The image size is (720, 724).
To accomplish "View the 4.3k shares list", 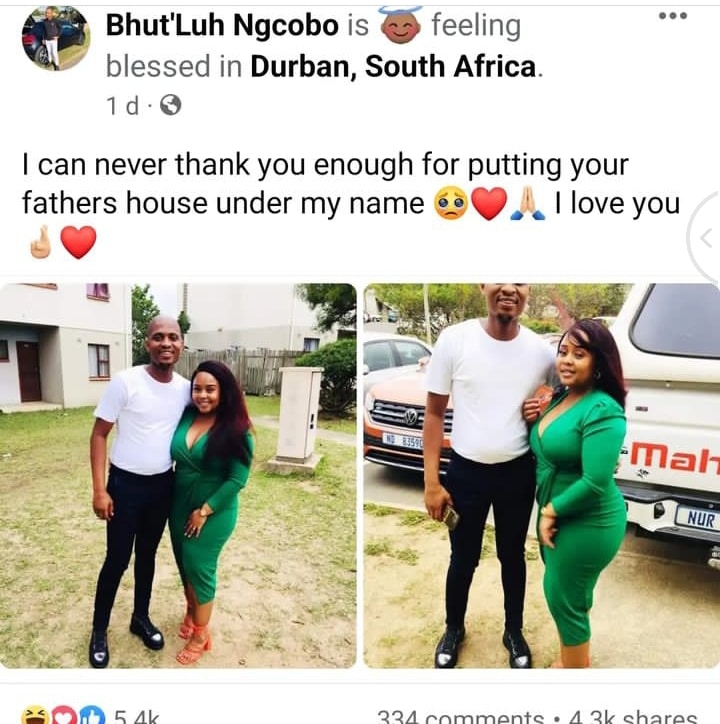I will coord(632,717).
